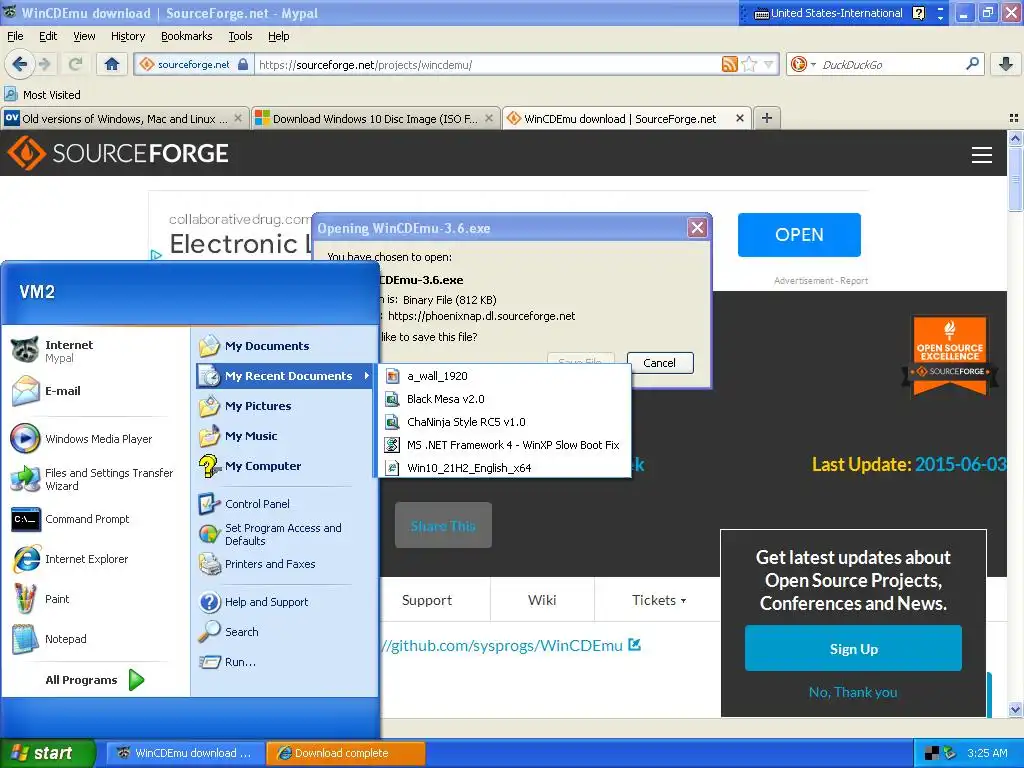Reload the page with the refresh icon
1024x768 pixels.
click(x=76, y=64)
